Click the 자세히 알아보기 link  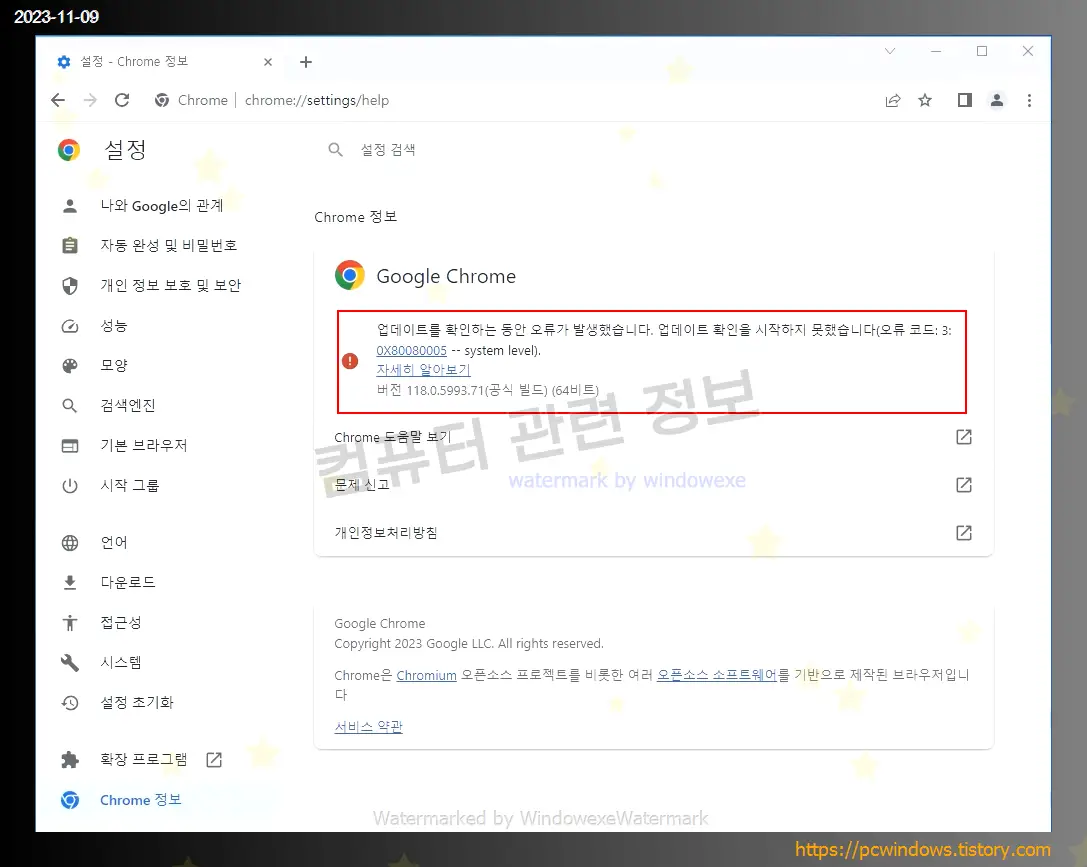[424, 370]
